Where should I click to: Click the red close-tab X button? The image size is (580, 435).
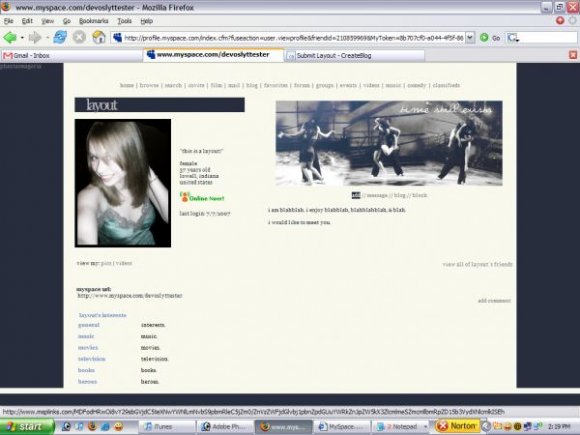[573, 55]
